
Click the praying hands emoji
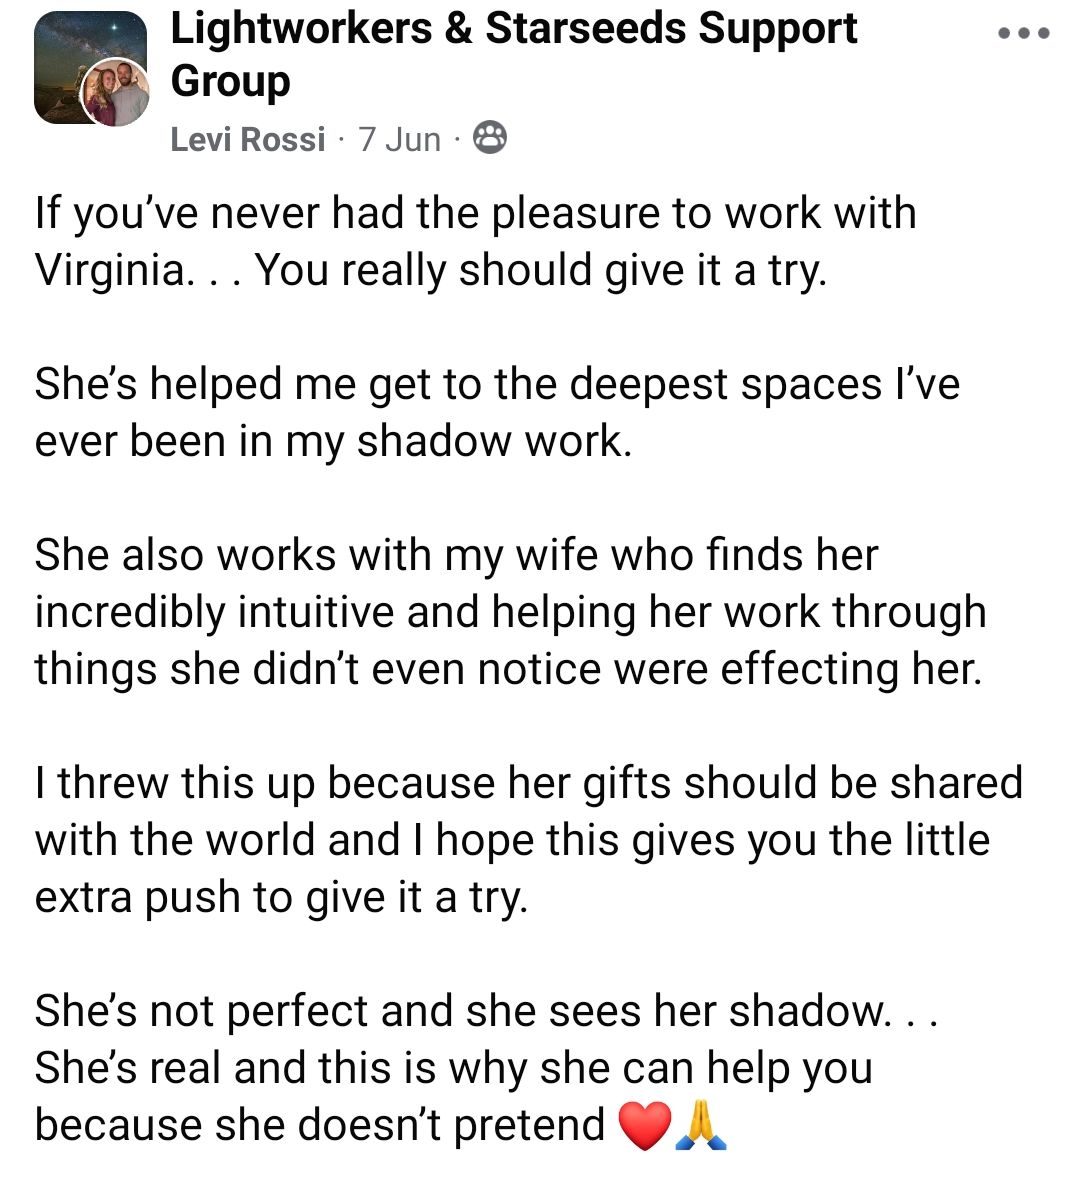[x=701, y=1126]
